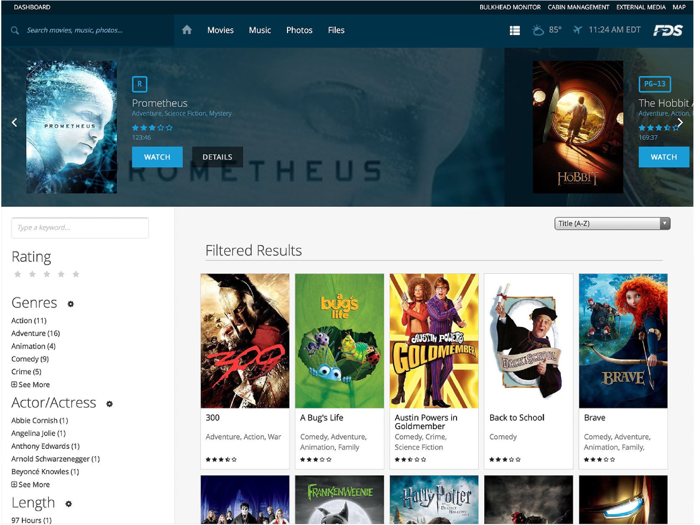Open Genres settings gear
Screen dimensions: 700x525
pos(71,304)
